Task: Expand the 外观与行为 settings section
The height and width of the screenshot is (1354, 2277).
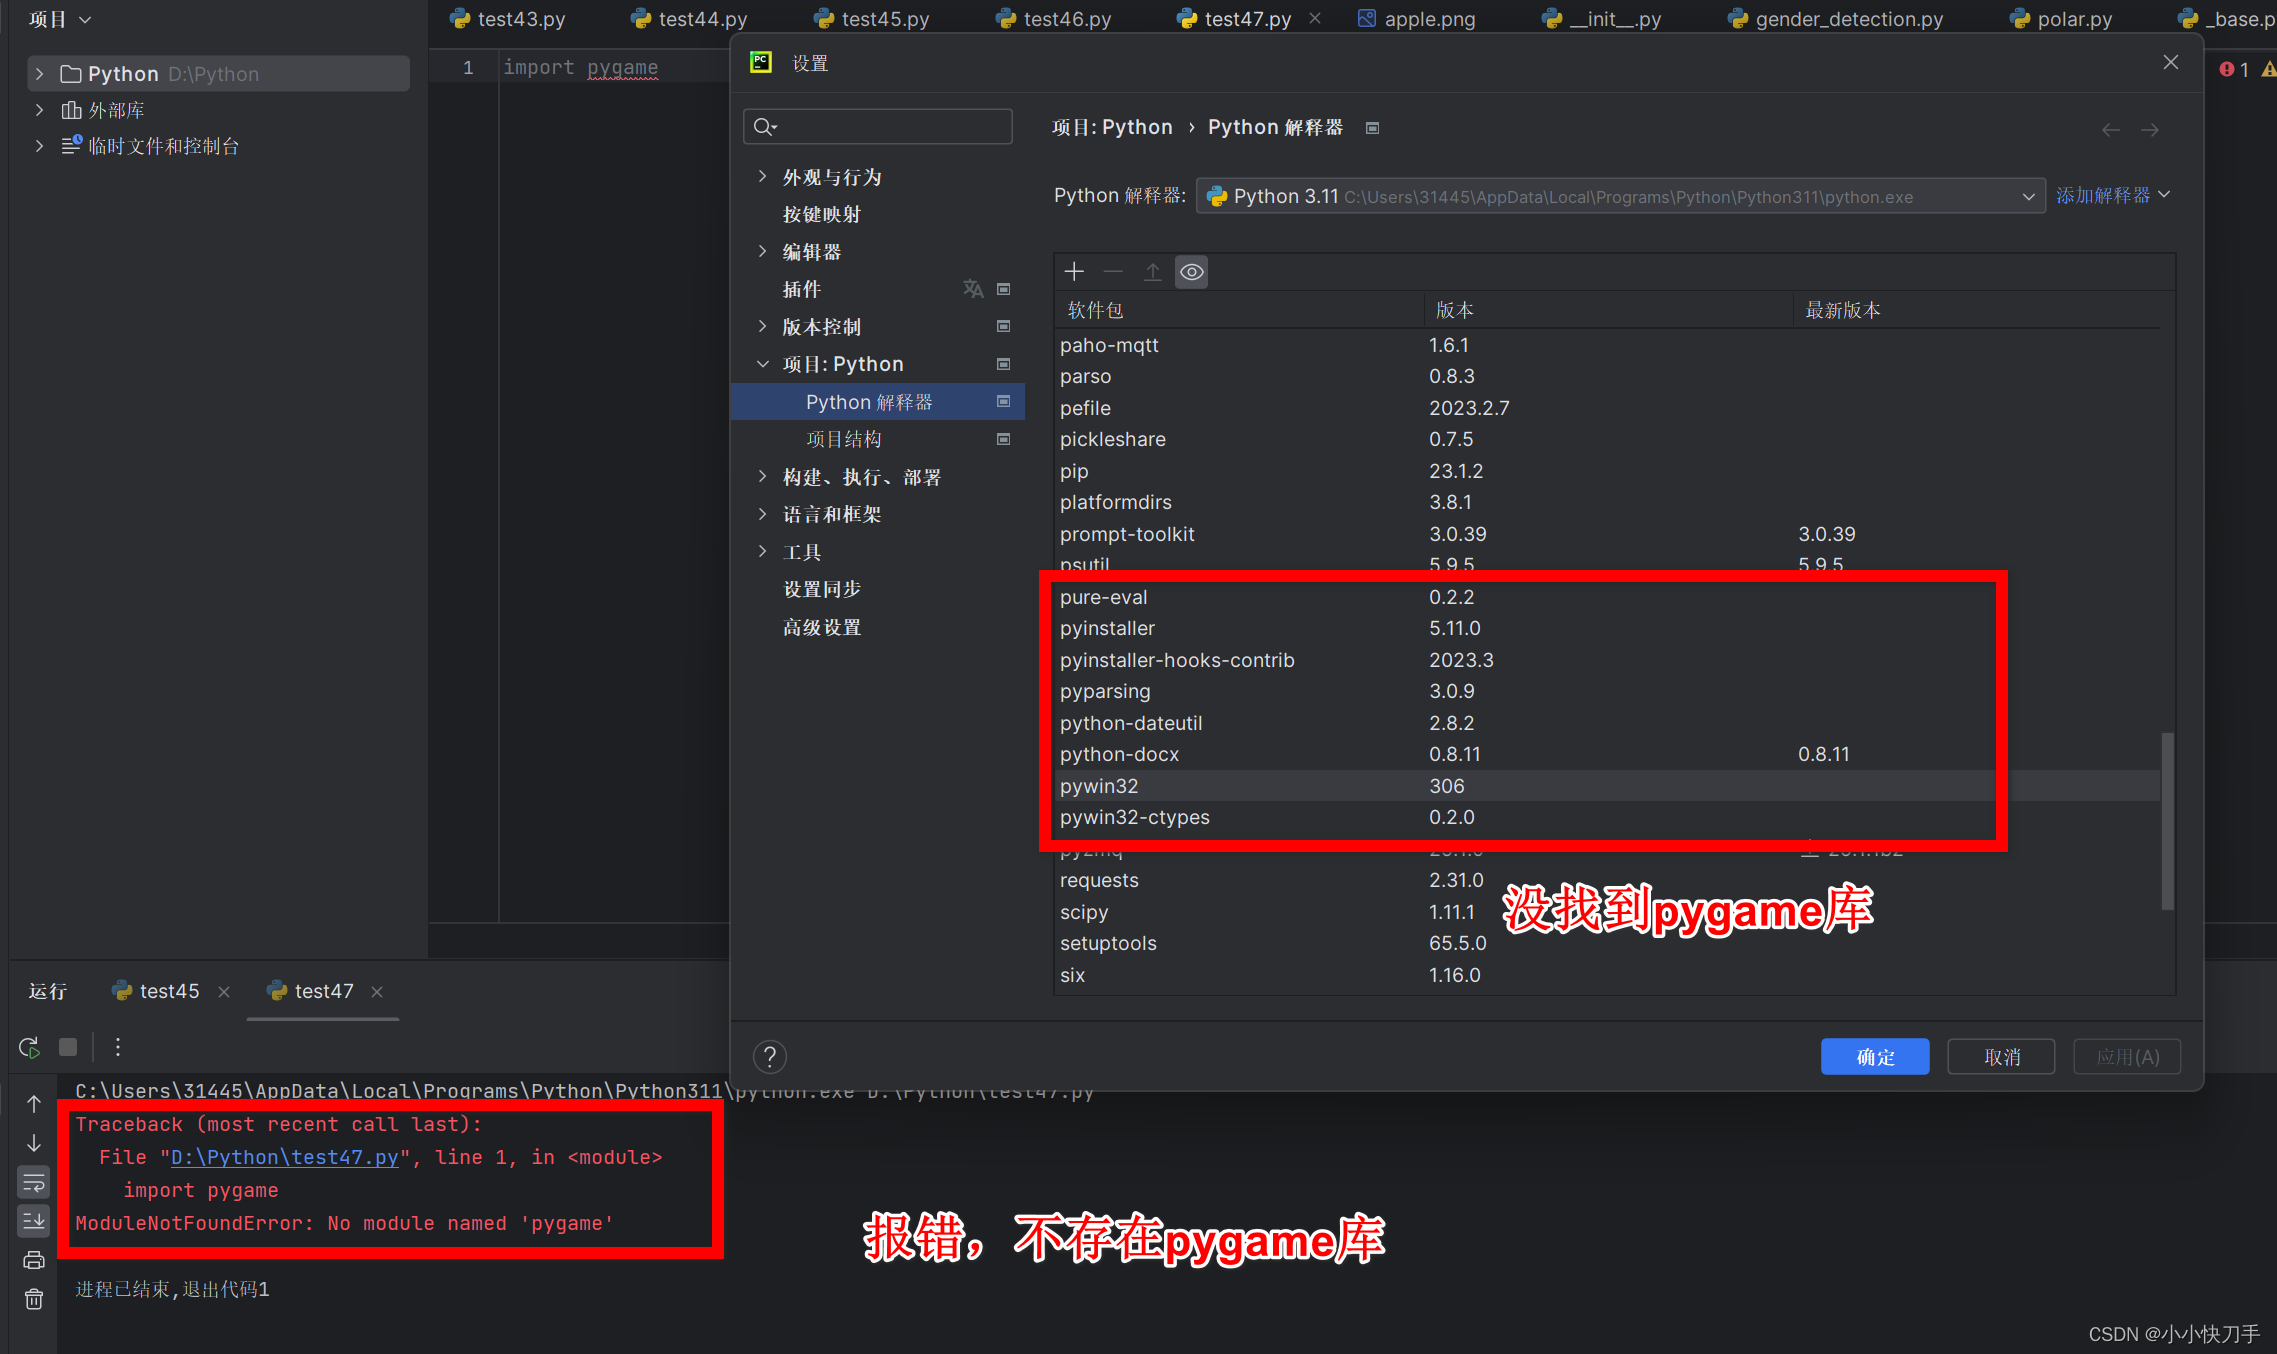Action: point(763,176)
